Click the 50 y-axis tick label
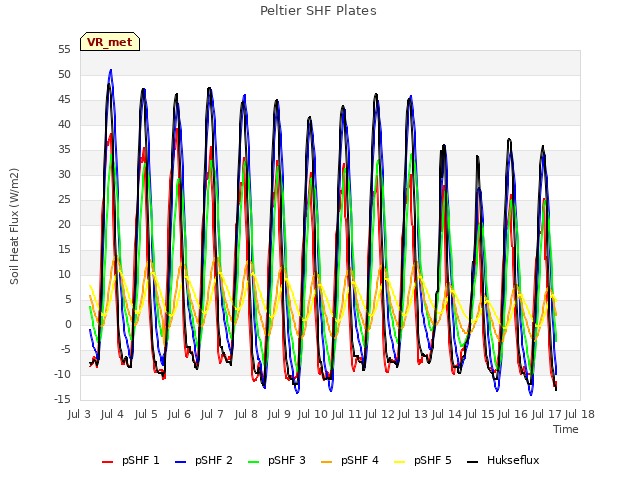This screenshot has width=640, height=480. click(64, 75)
